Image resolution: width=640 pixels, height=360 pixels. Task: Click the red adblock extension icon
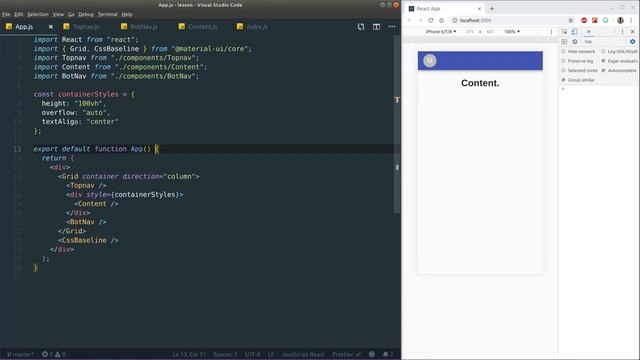click(584, 20)
